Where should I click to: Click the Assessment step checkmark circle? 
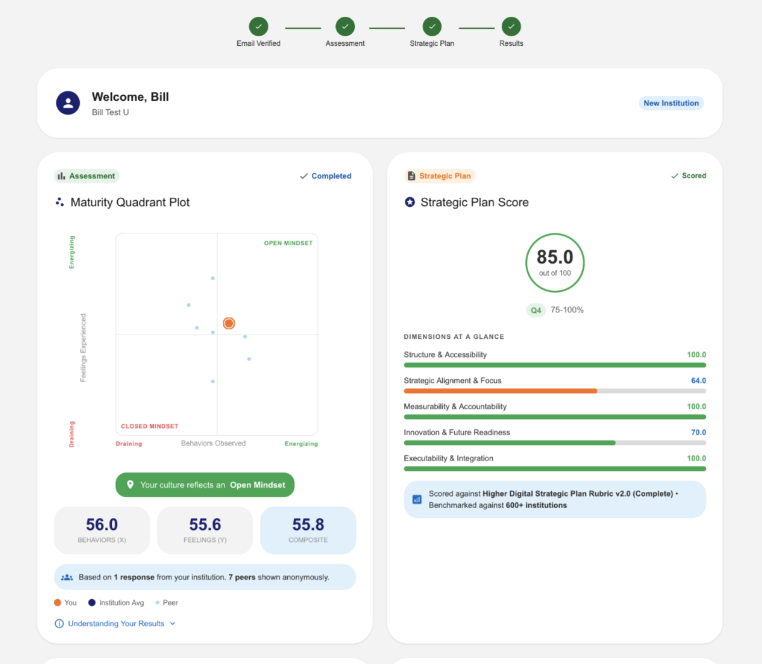(x=345, y=26)
